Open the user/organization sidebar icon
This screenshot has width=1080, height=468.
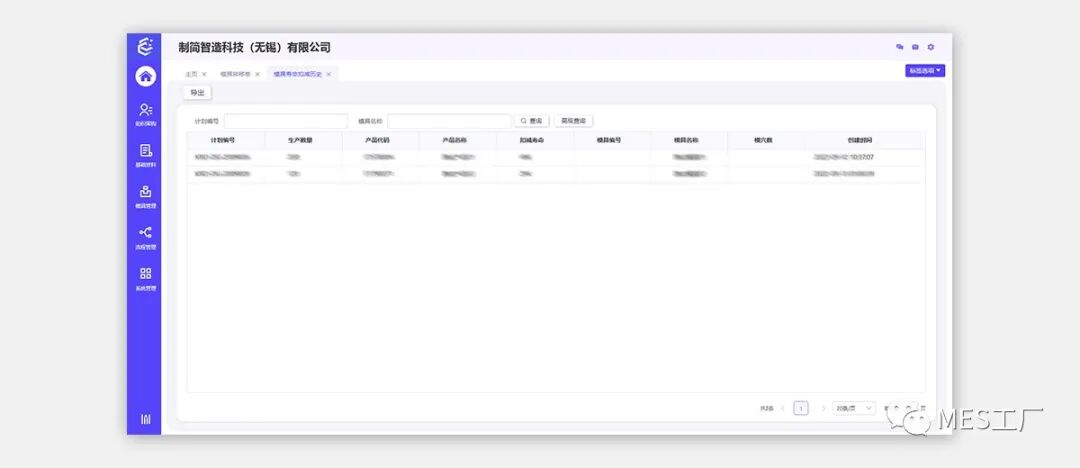click(145, 110)
